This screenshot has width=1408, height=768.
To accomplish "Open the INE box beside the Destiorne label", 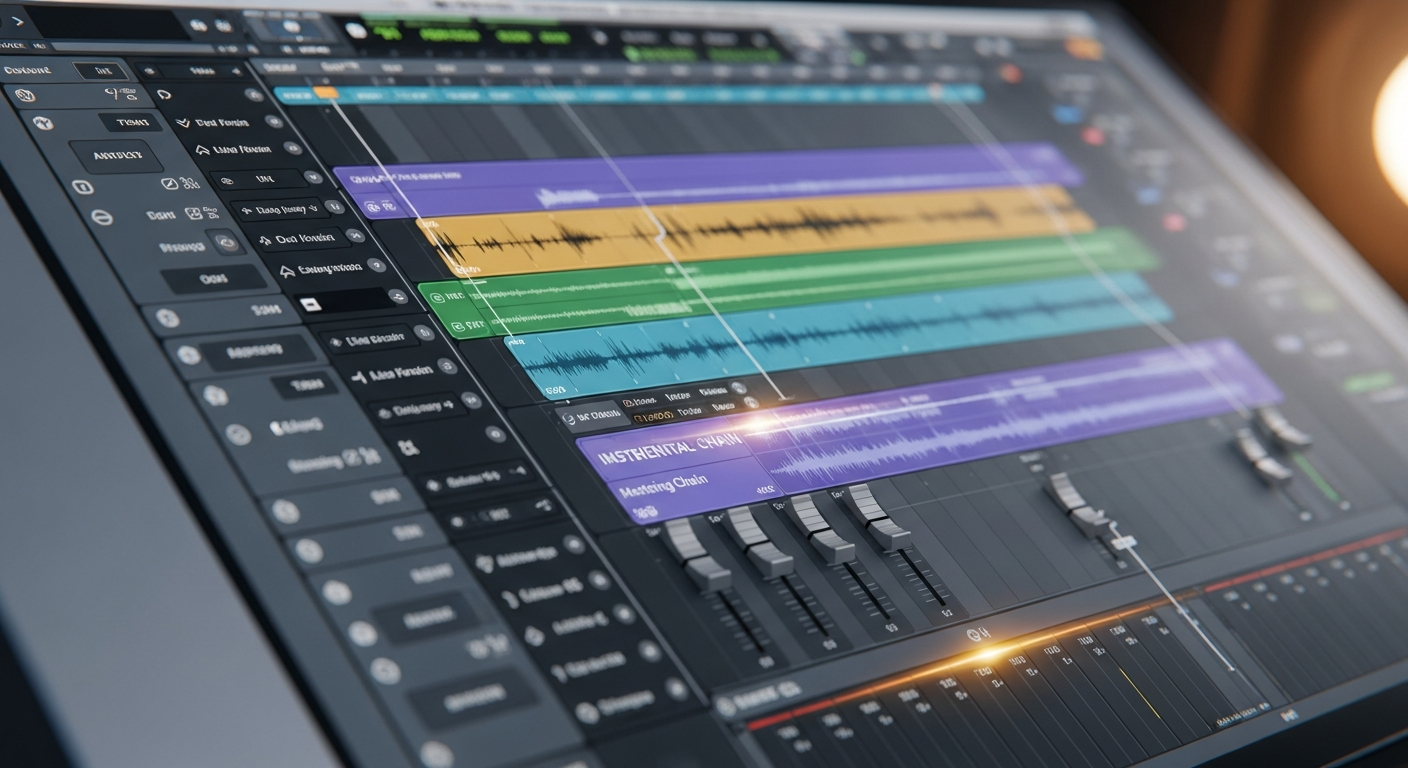I will [x=101, y=72].
